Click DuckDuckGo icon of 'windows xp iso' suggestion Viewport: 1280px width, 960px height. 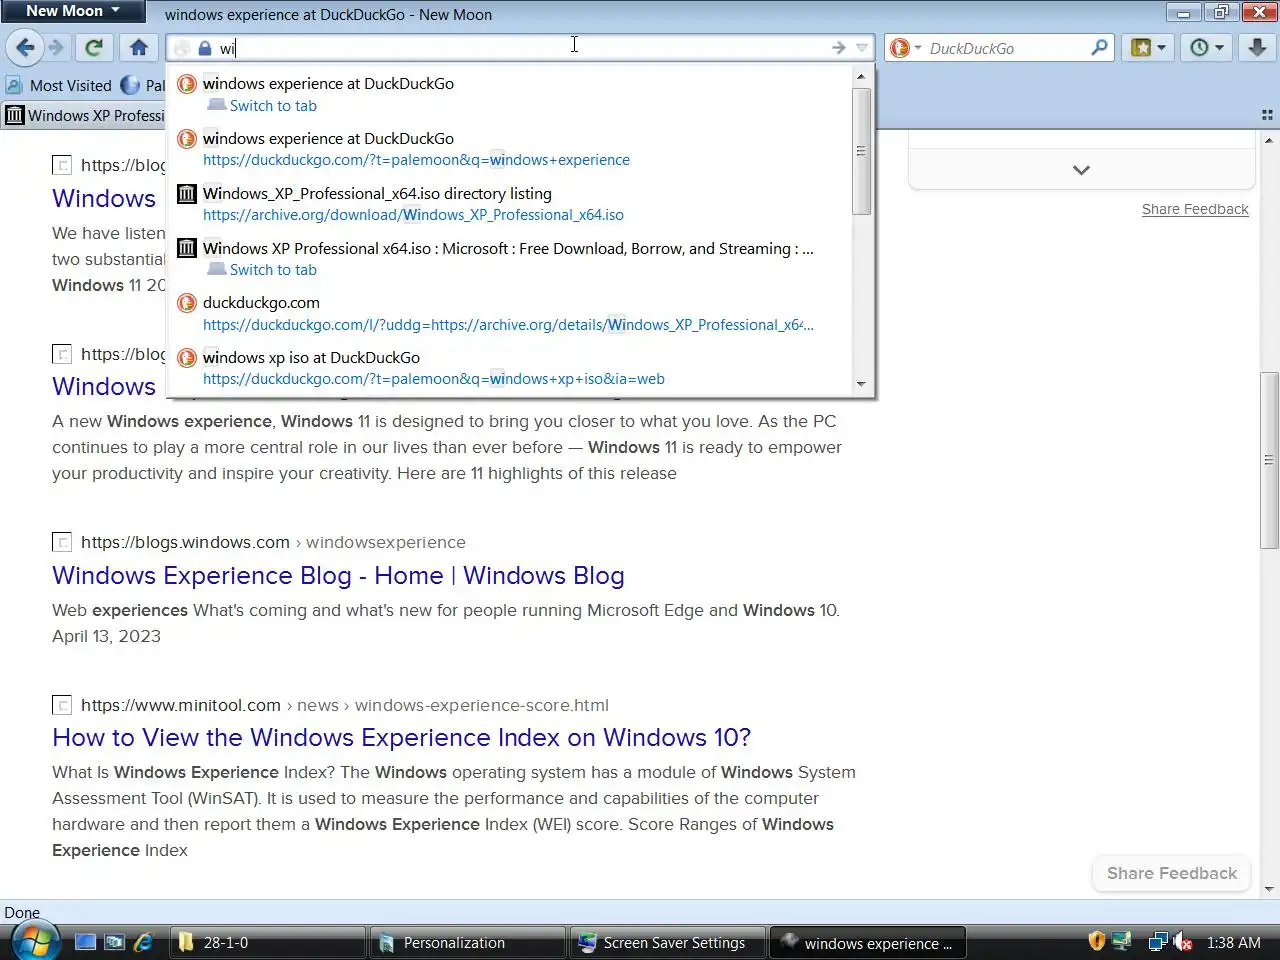tap(187, 357)
